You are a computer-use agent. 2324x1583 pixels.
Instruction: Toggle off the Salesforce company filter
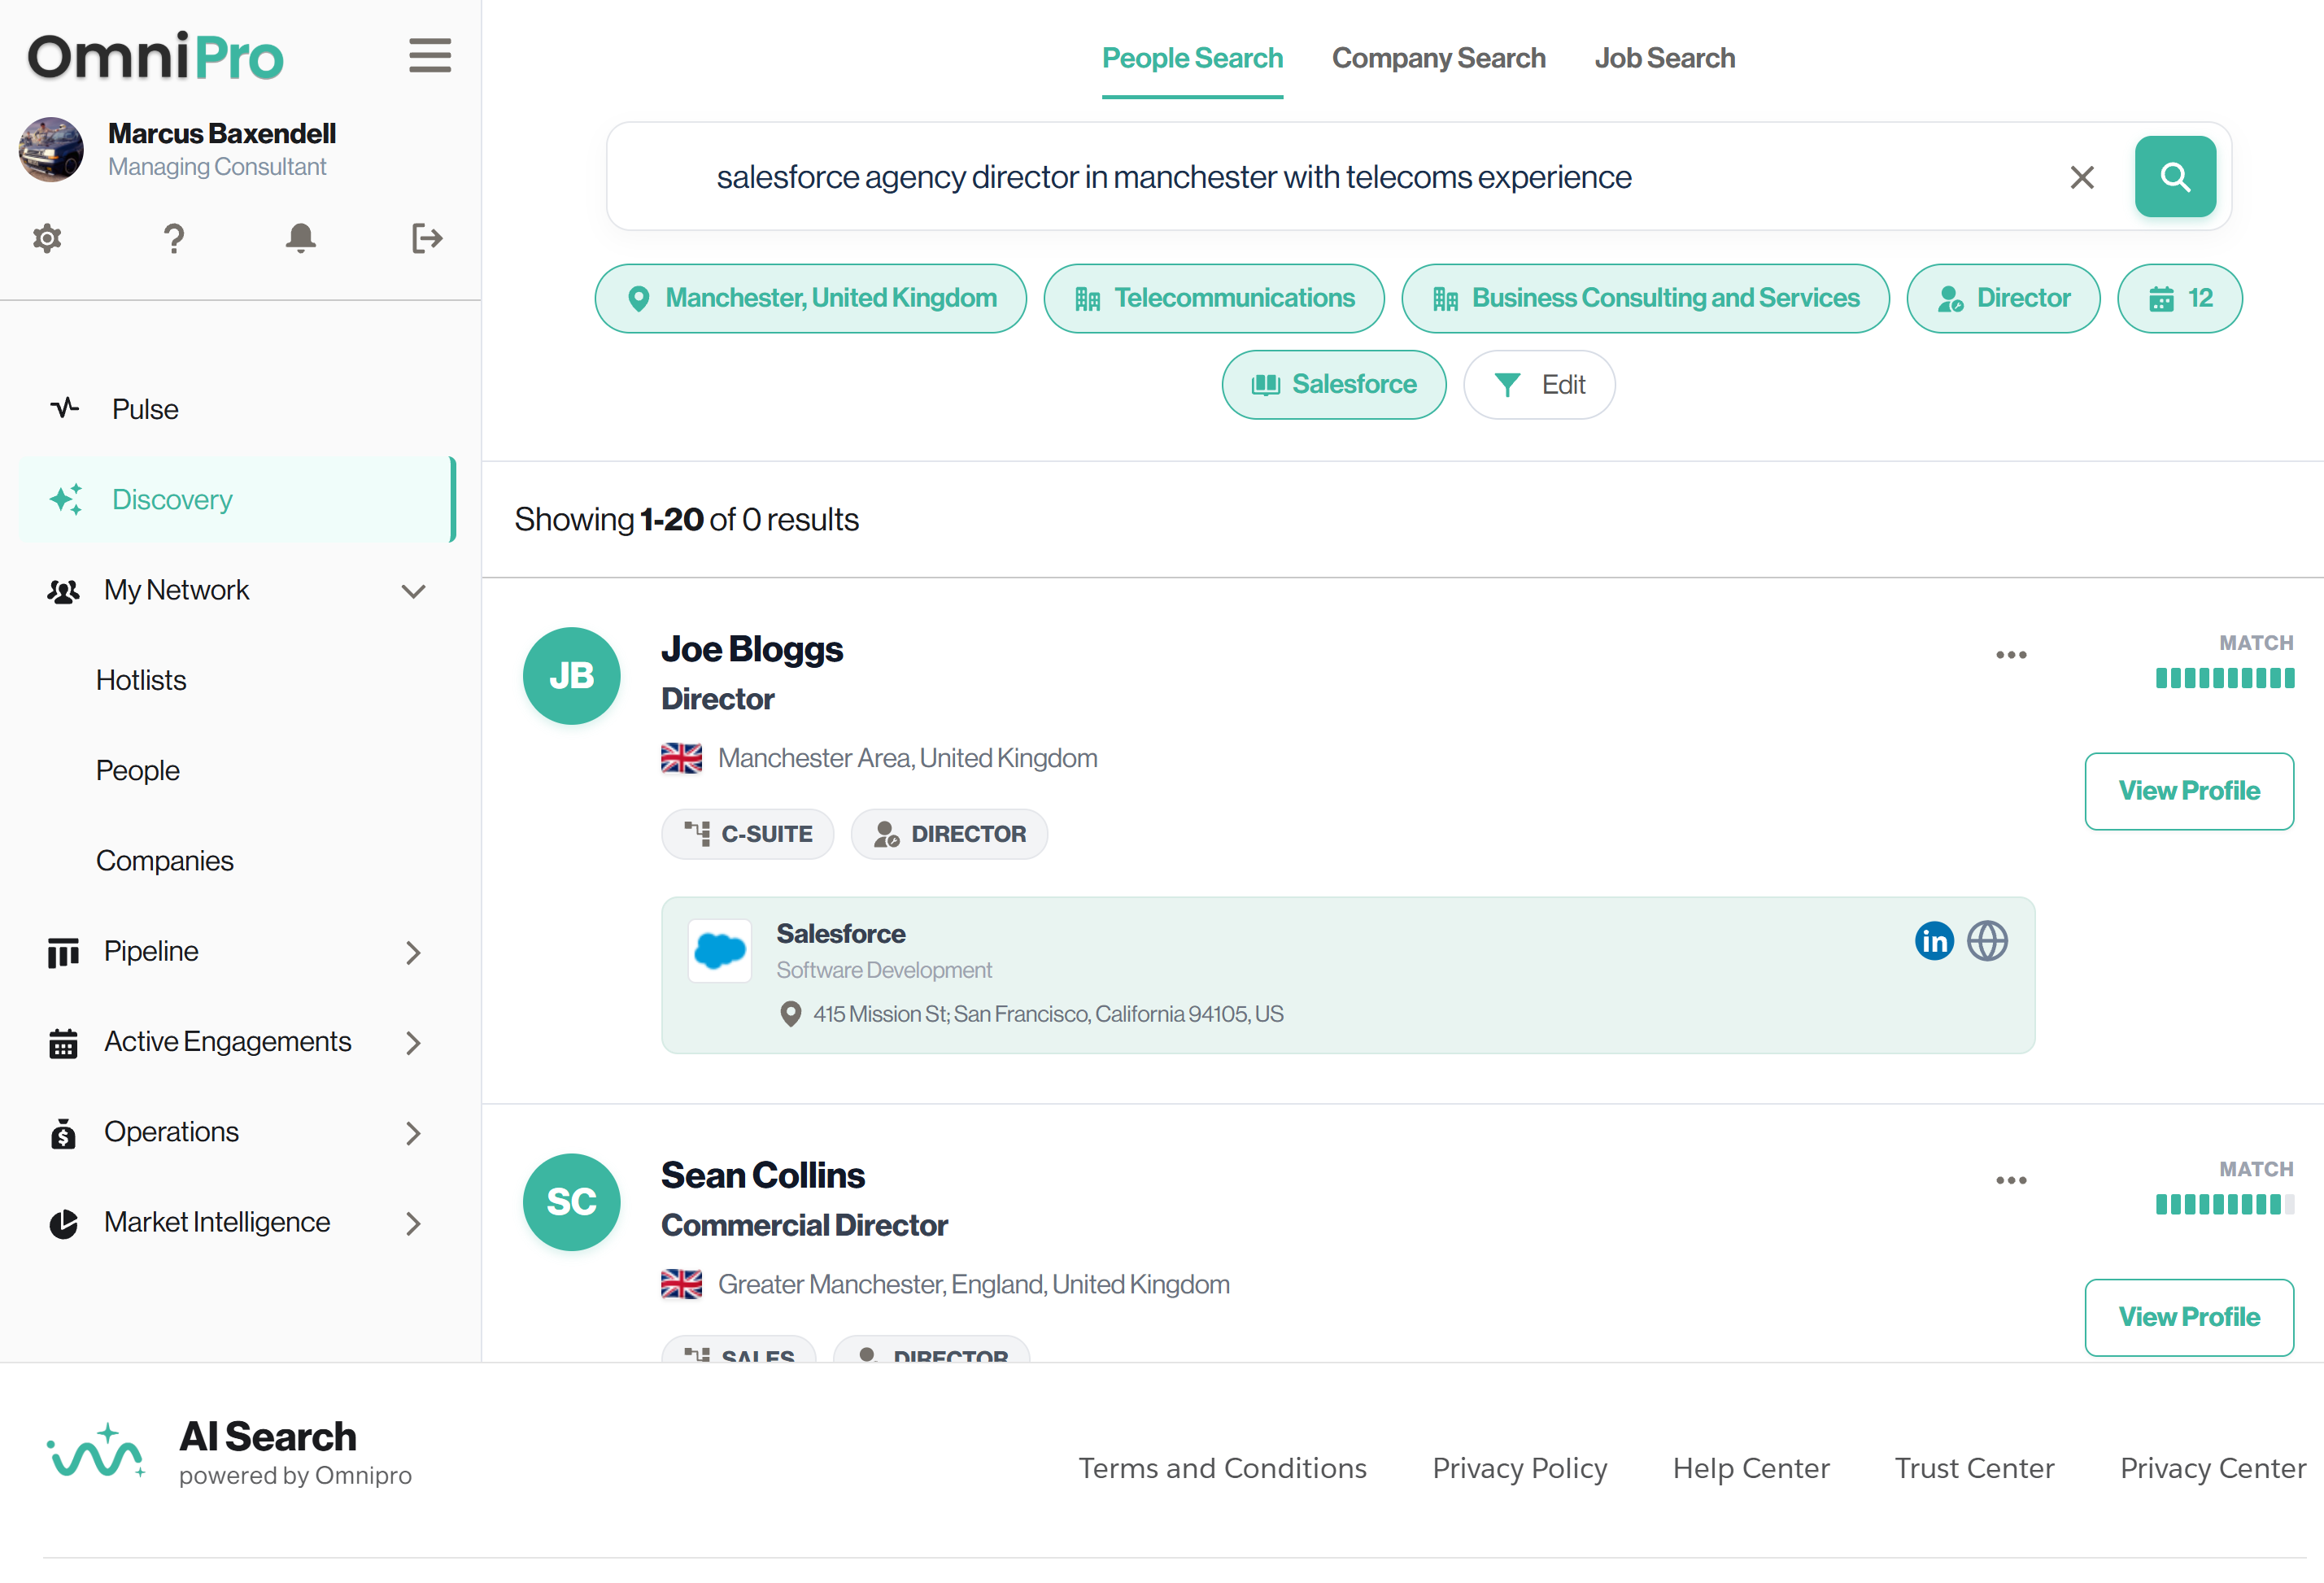coord(1334,384)
